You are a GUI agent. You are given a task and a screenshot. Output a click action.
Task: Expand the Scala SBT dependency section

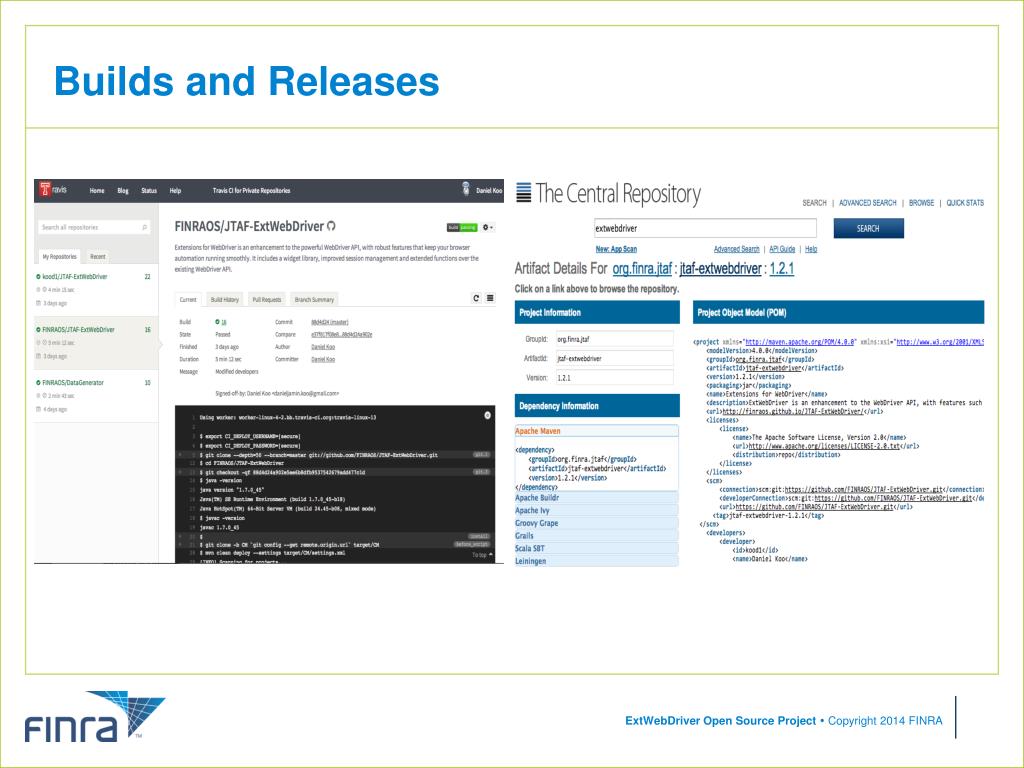tap(596, 549)
